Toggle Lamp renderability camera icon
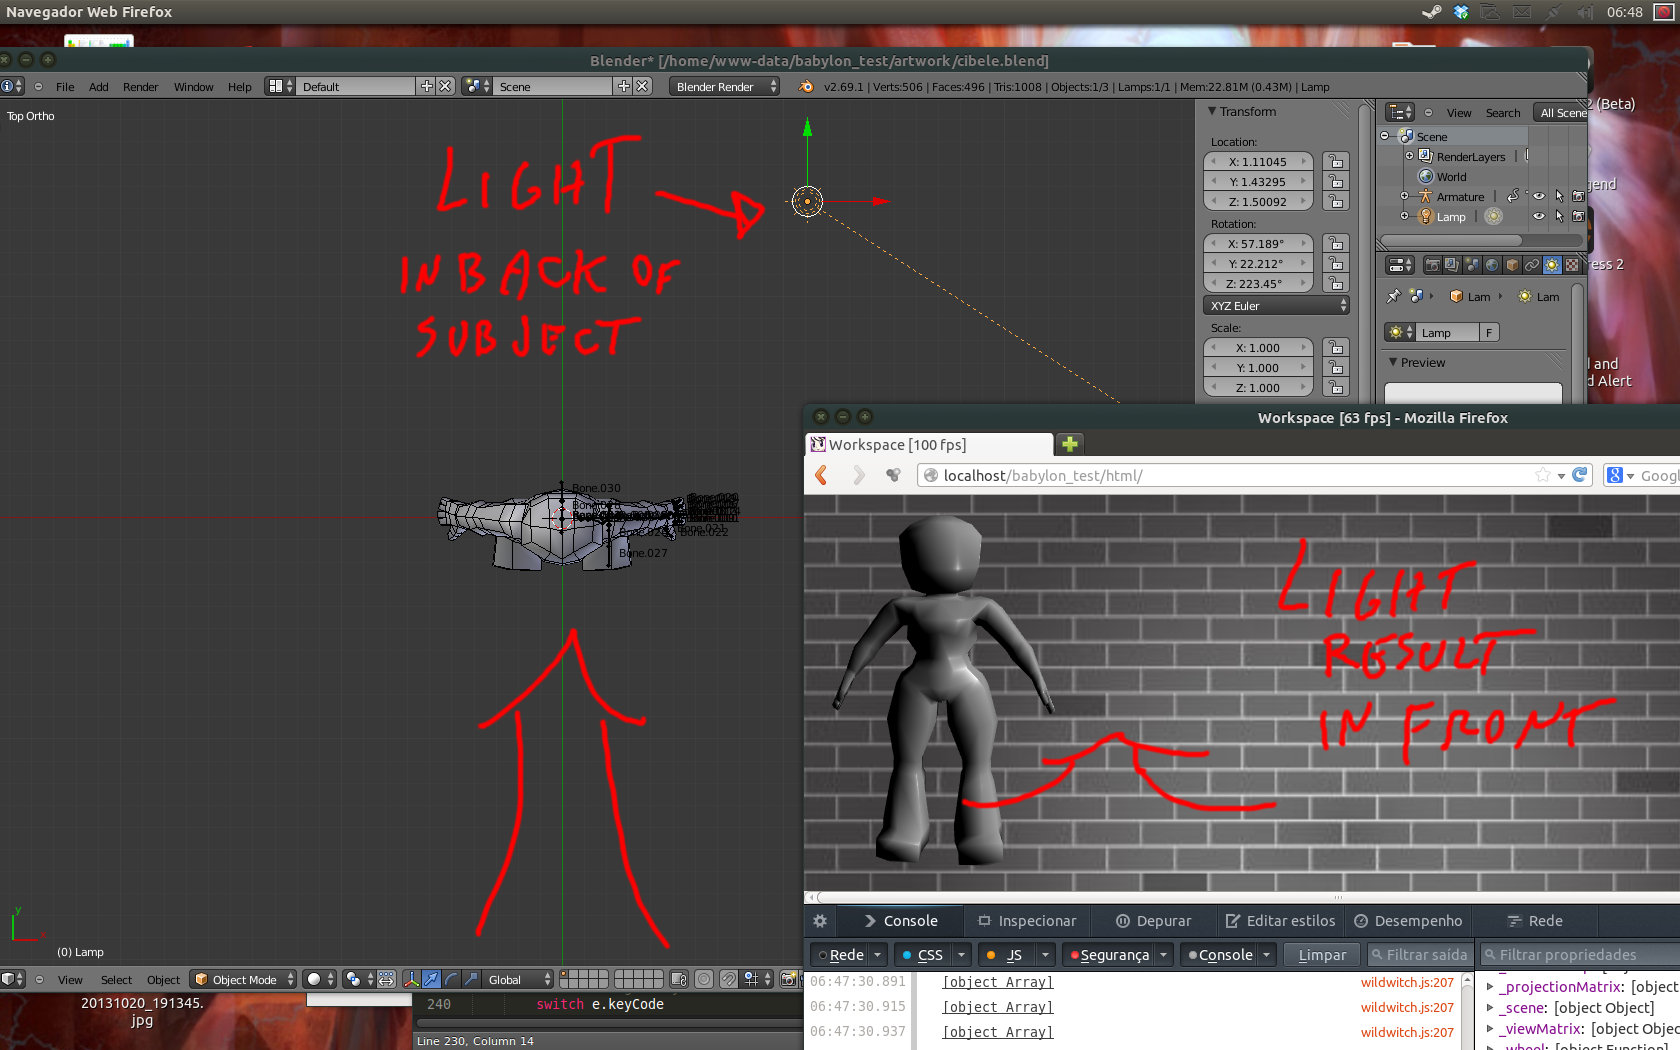The width and height of the screenshot is (1680, 1050). click(1578, 216)
